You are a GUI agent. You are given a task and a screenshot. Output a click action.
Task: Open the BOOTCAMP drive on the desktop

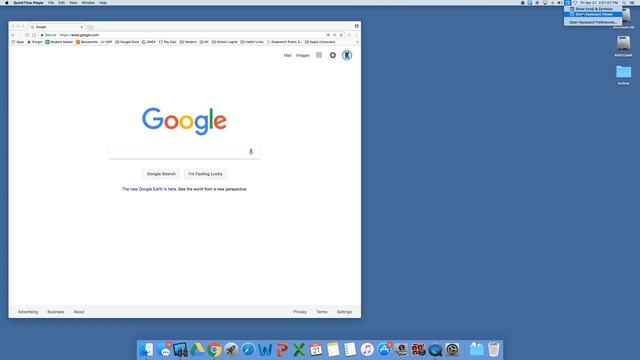point(623,46)
